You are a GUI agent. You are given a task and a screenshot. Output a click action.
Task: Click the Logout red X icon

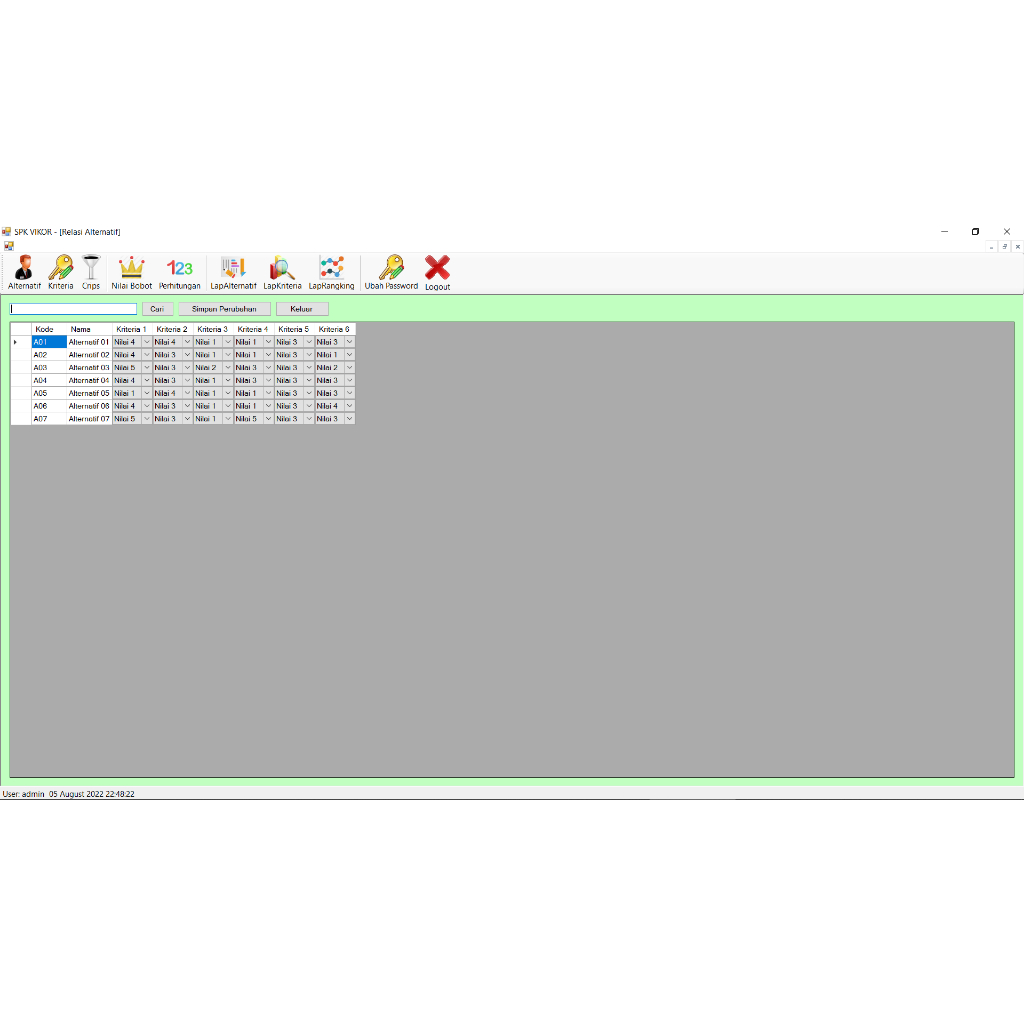point(438,273)
